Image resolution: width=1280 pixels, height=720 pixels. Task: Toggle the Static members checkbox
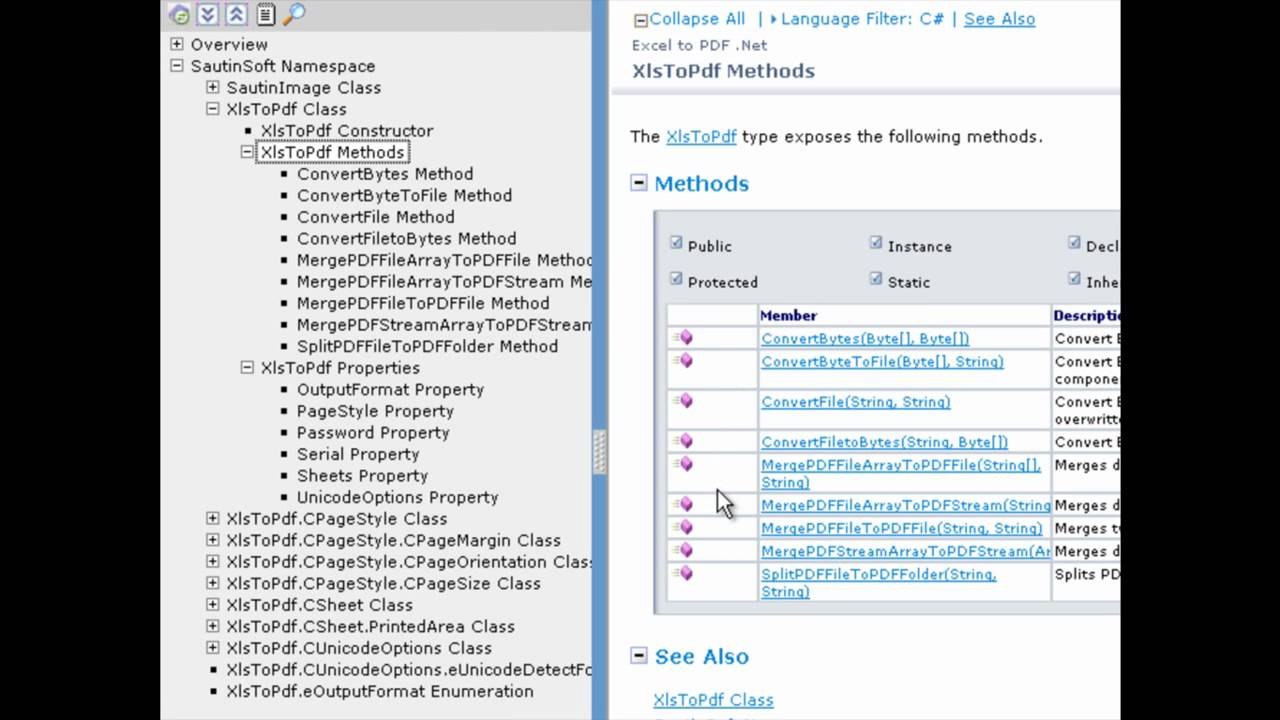pyautogui.click(x=876, y=279)
